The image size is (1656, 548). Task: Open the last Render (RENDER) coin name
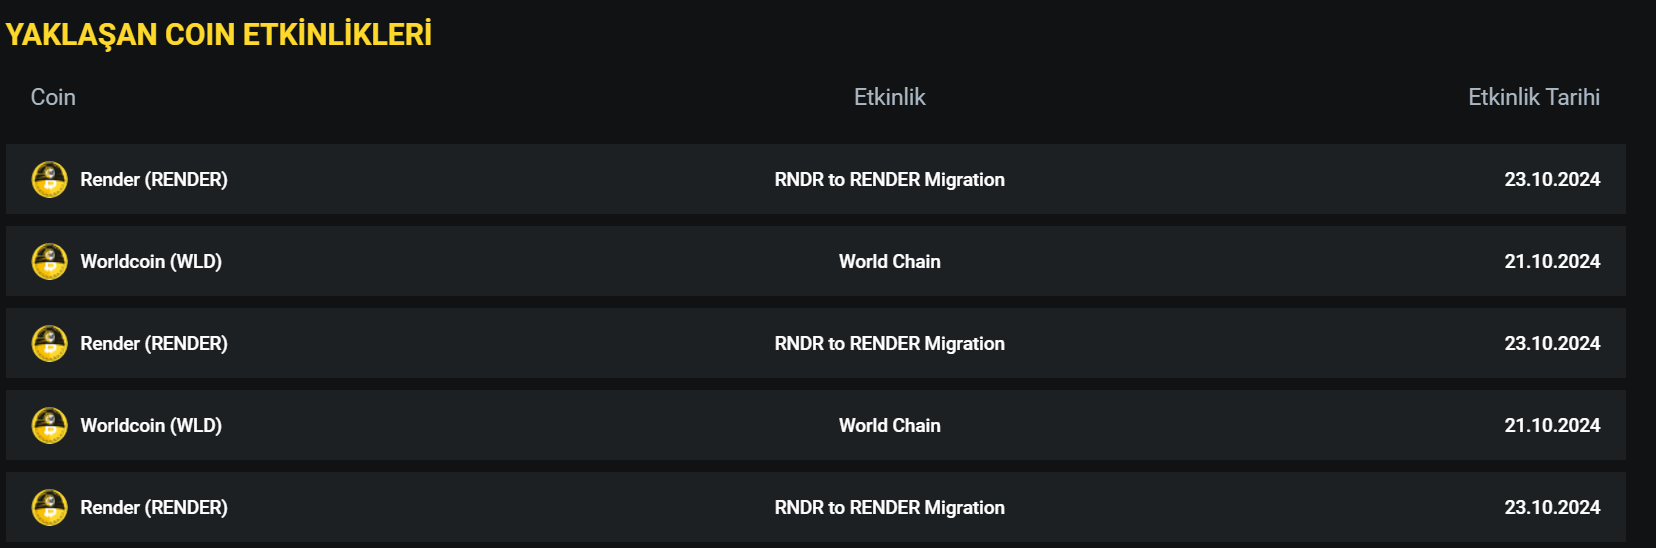coord(154,508)
